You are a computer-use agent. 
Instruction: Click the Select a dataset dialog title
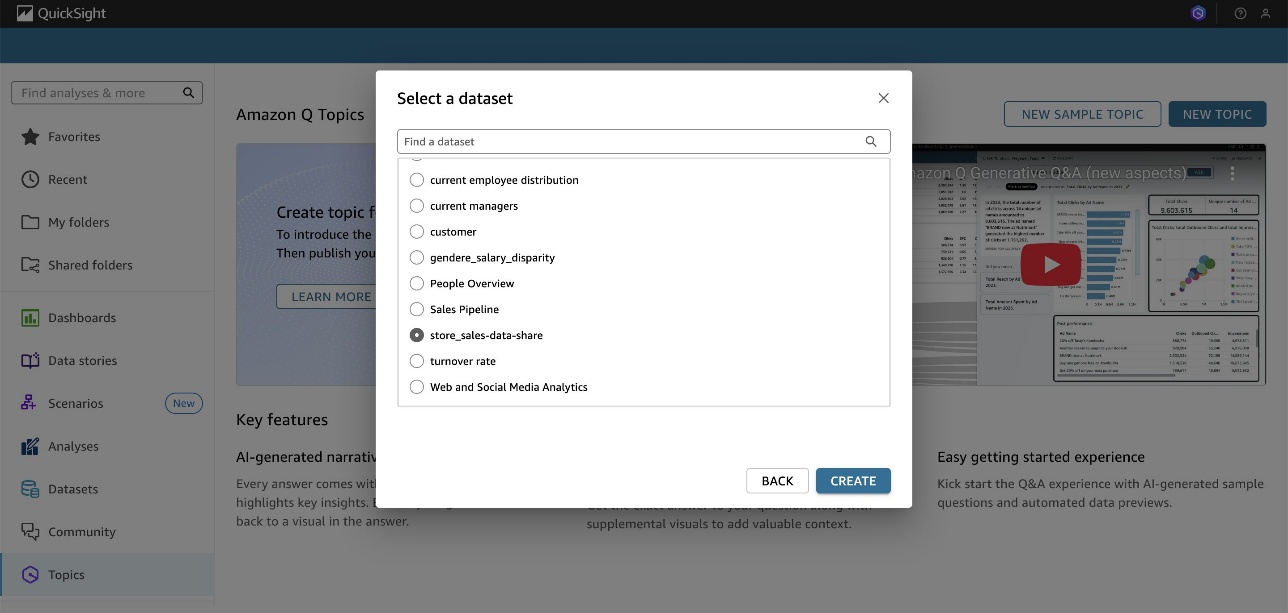click(455, 98)
